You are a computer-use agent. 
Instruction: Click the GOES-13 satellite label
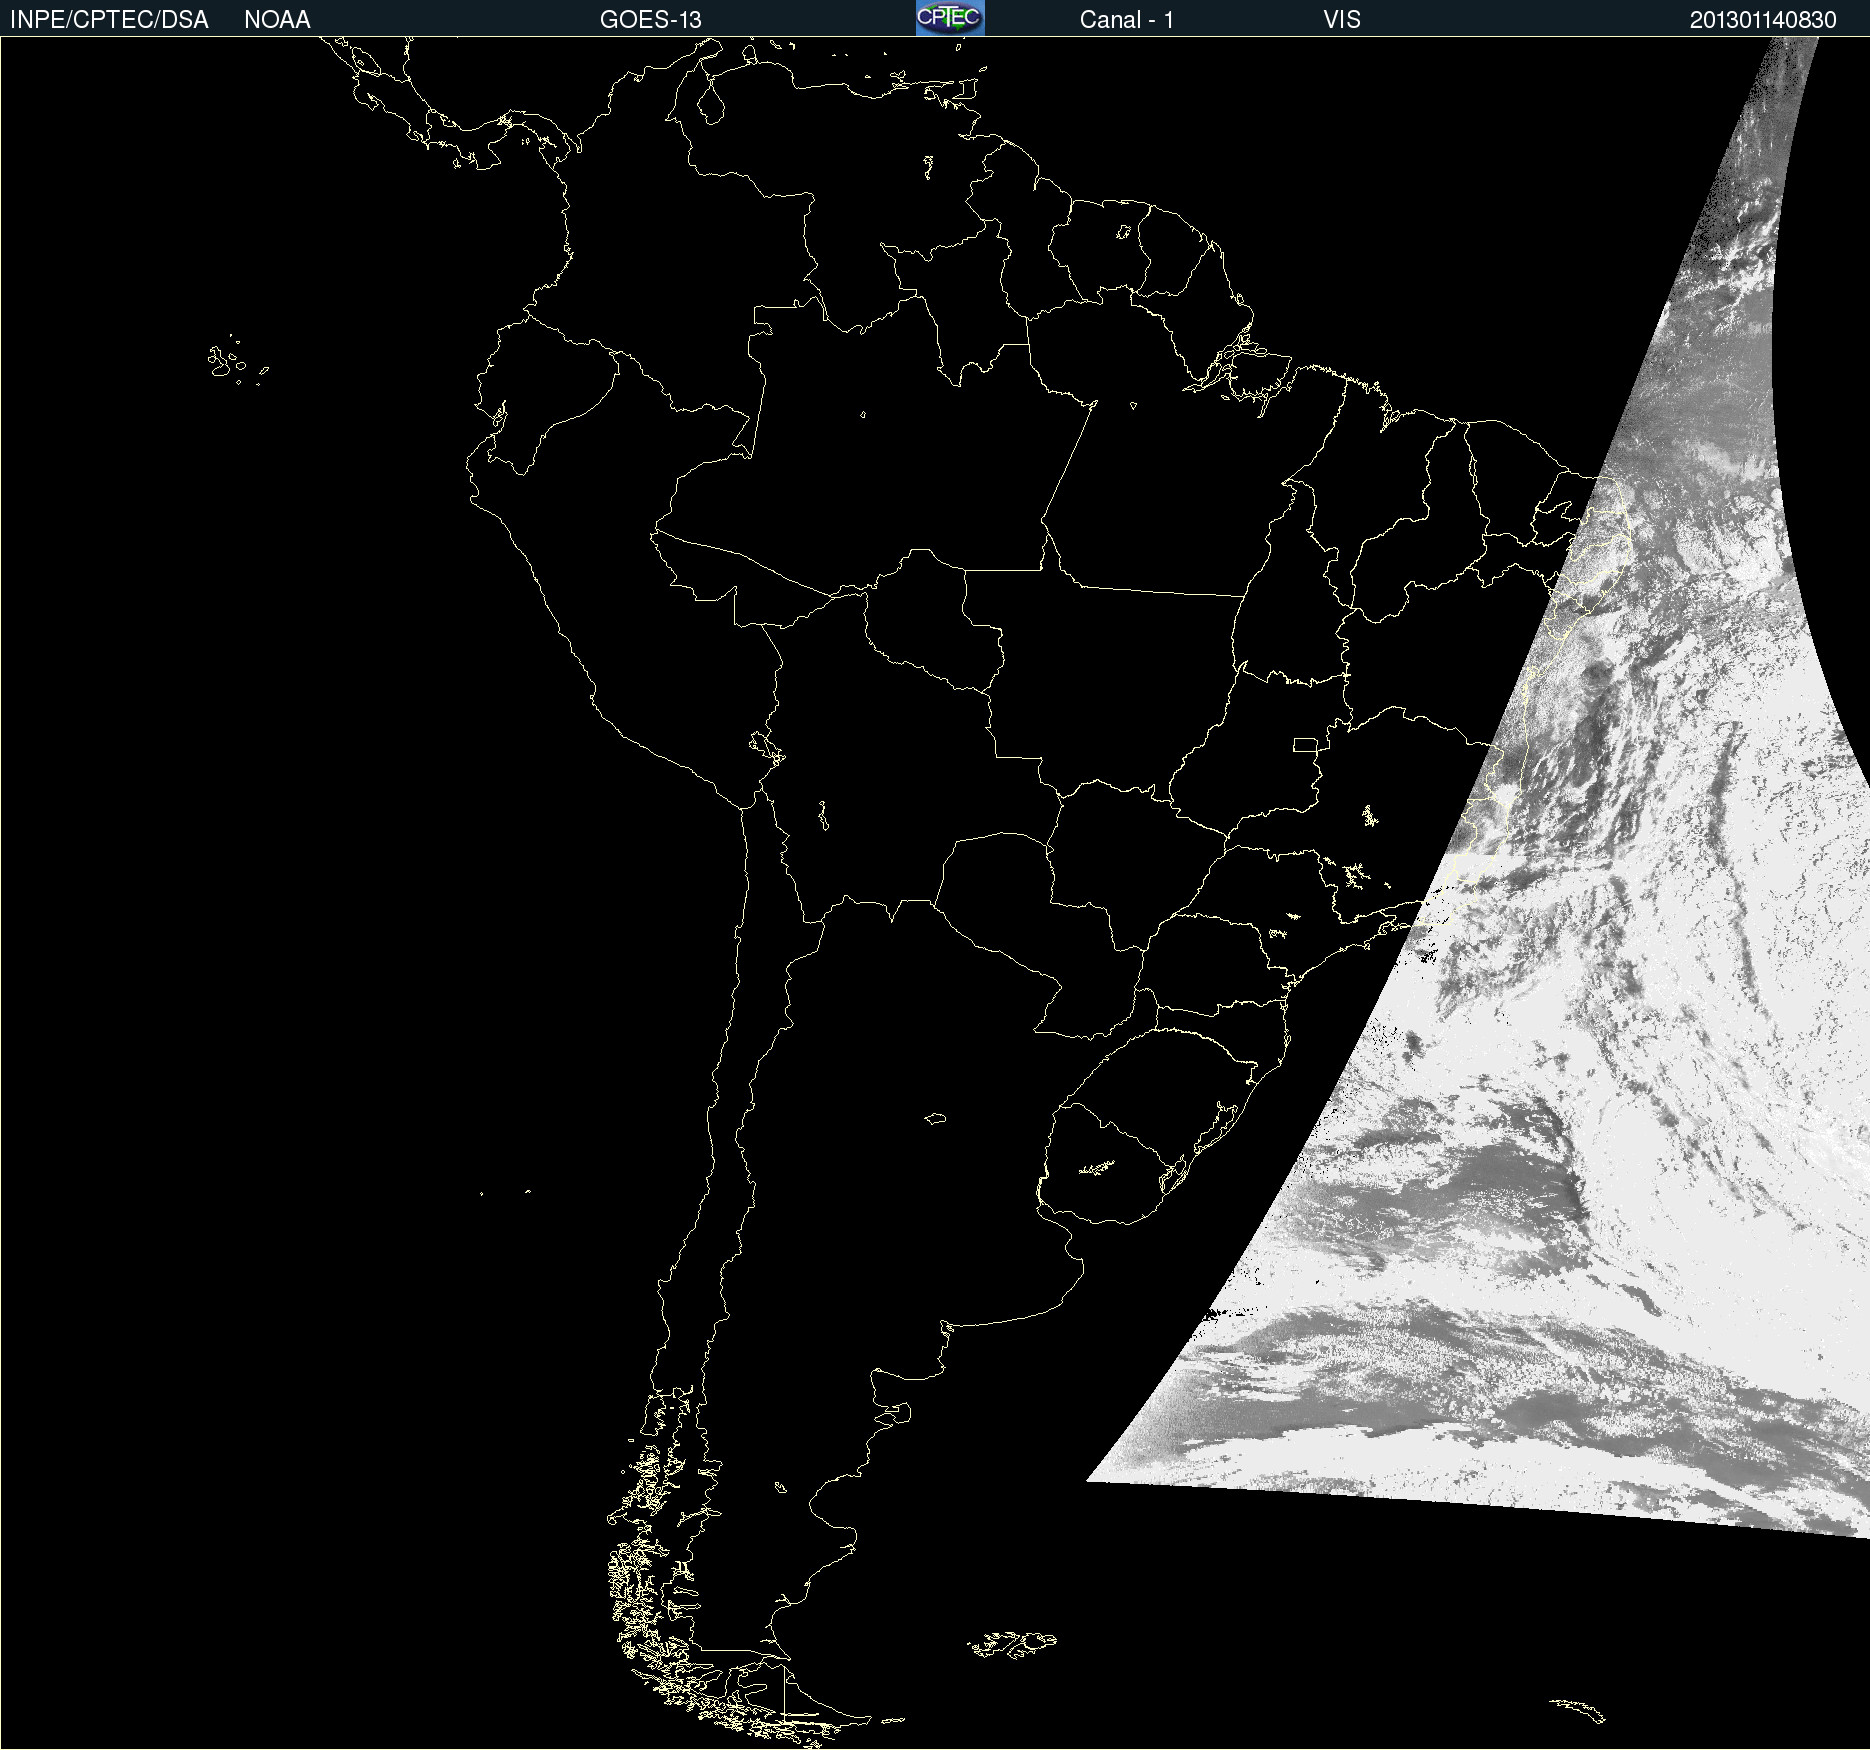click(651, 20)
